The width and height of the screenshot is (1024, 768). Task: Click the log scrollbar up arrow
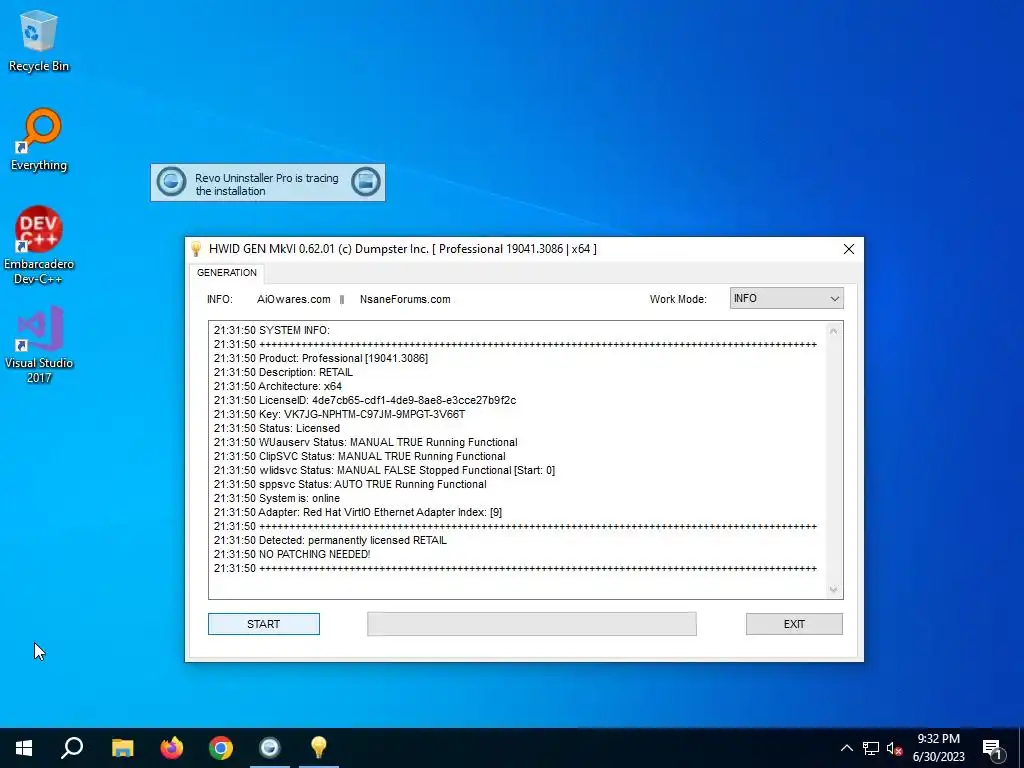point(833,331)
